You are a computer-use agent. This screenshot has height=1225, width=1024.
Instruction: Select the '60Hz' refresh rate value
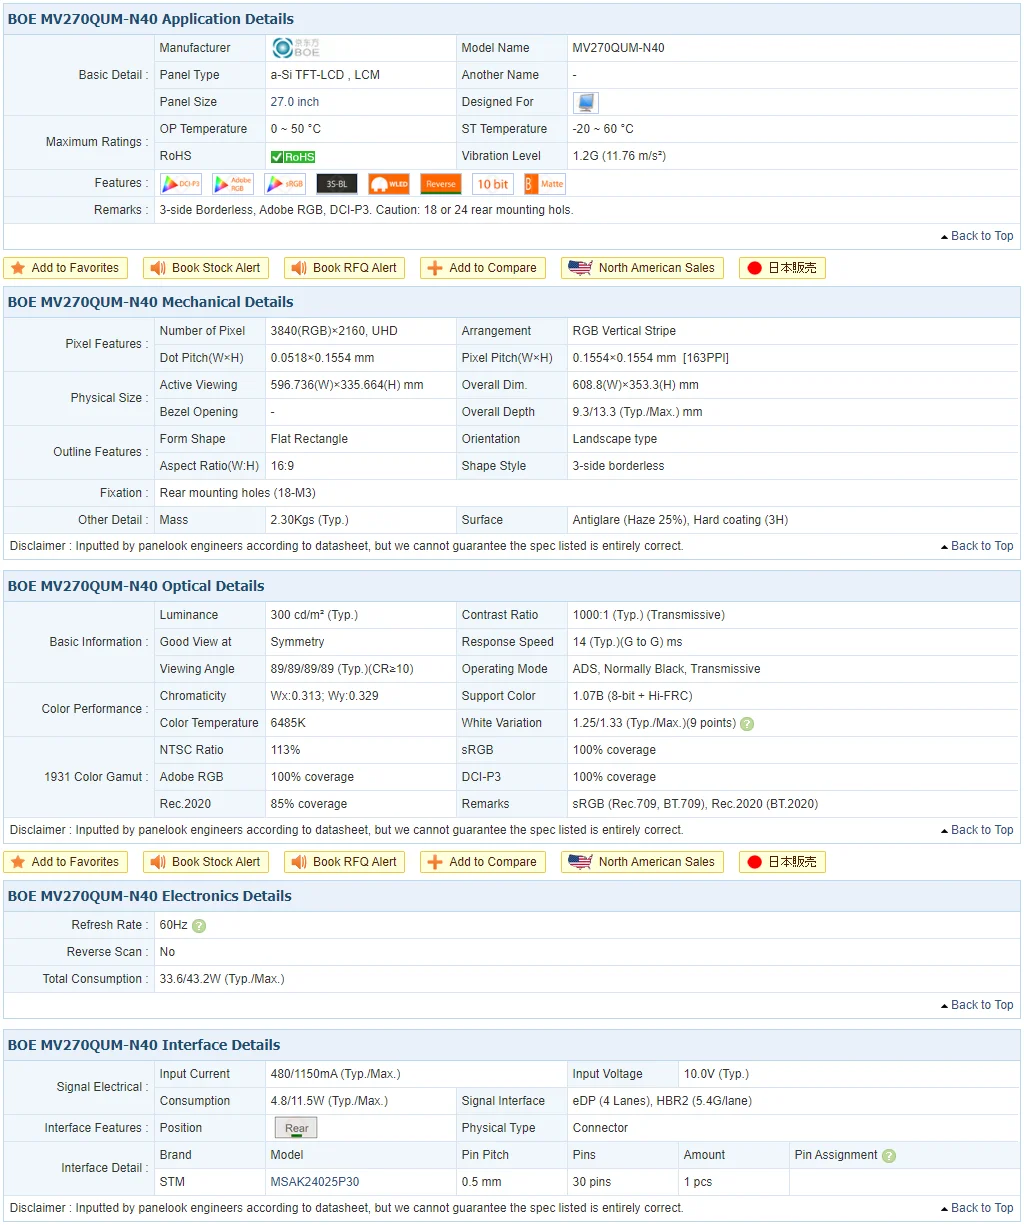pos(174,925)
